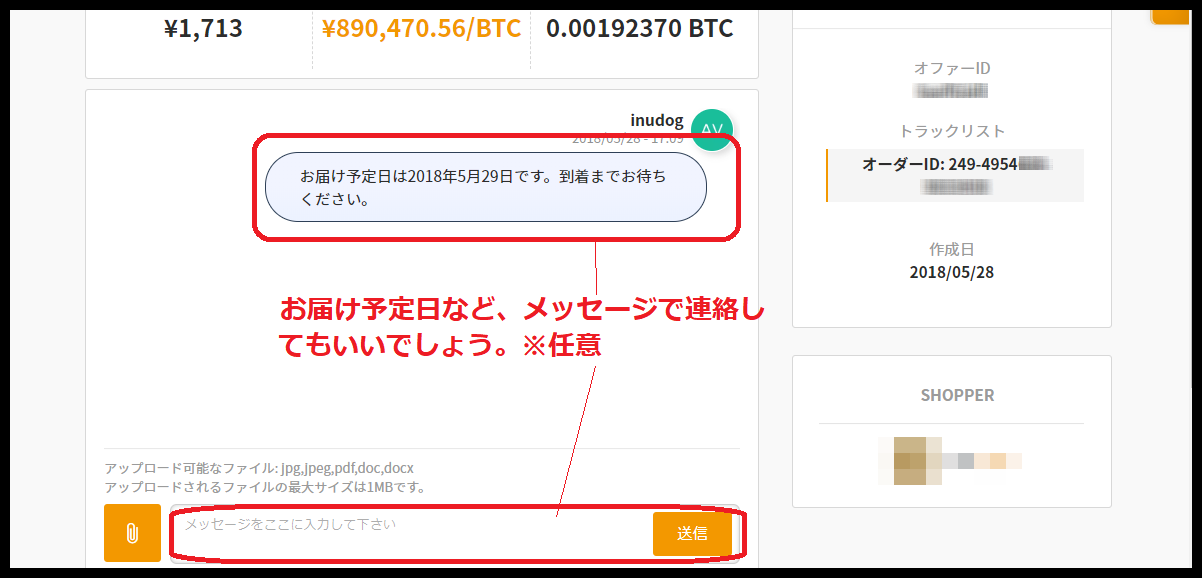Click the paperclip attach file button

(x=132, y=533)
